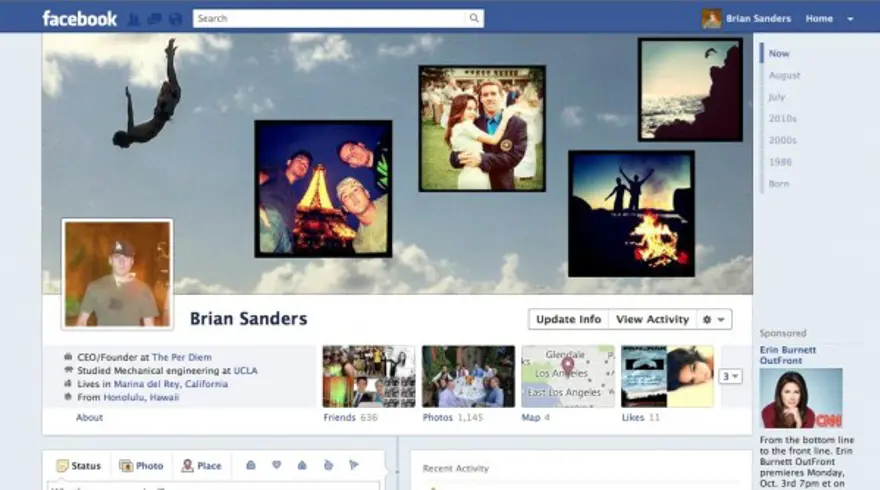
Task: Select the flag milestone icon in composer
Action: [x=354, y=465]
